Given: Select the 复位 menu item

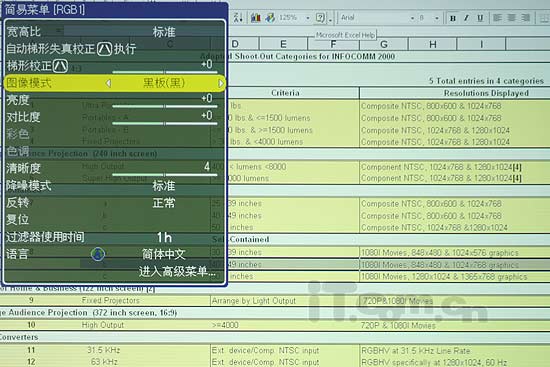Looking at the screenshot, I should [x=114, y=220].
